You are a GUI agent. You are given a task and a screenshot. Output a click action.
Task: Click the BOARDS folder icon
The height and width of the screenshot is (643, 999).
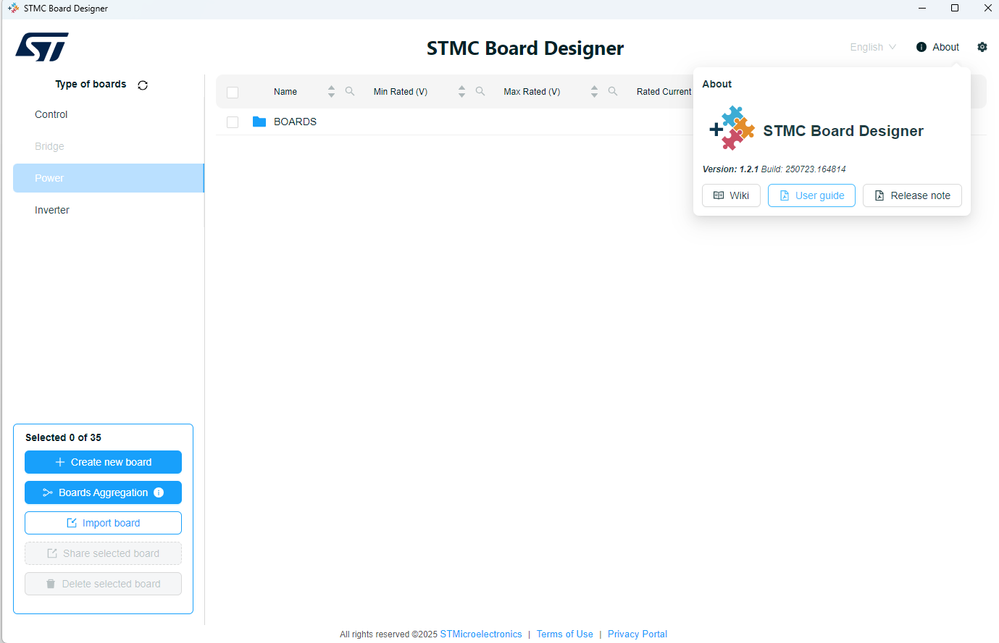(259, 122)
